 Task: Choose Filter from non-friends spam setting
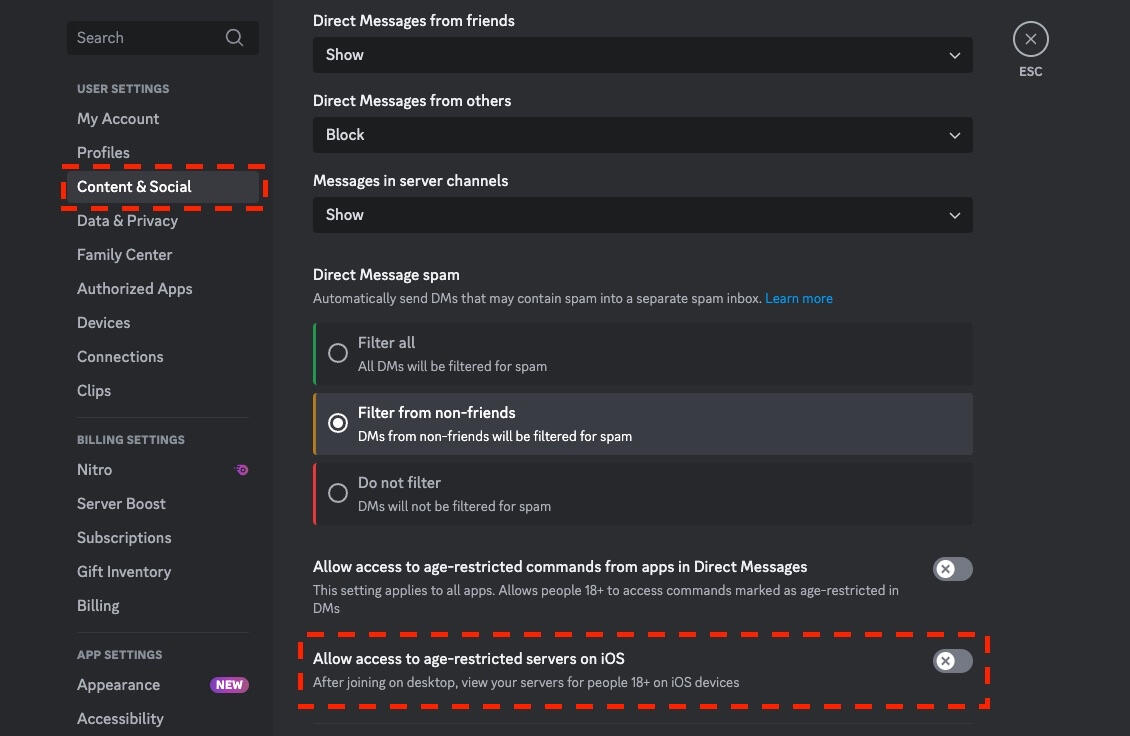pos(338,422)
